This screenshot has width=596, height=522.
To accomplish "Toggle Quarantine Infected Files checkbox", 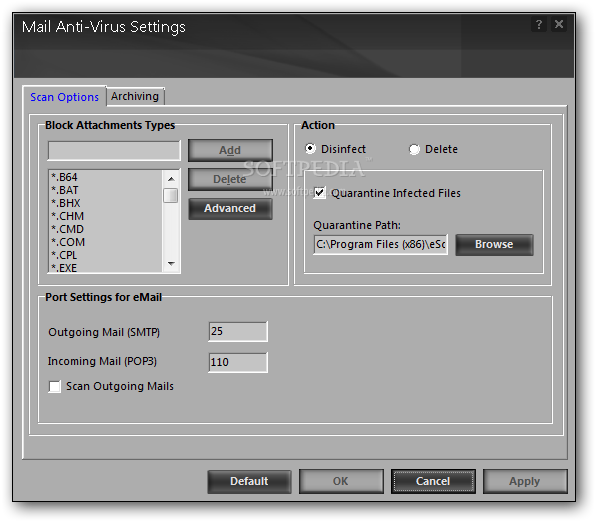I will [x=320, y=193].
